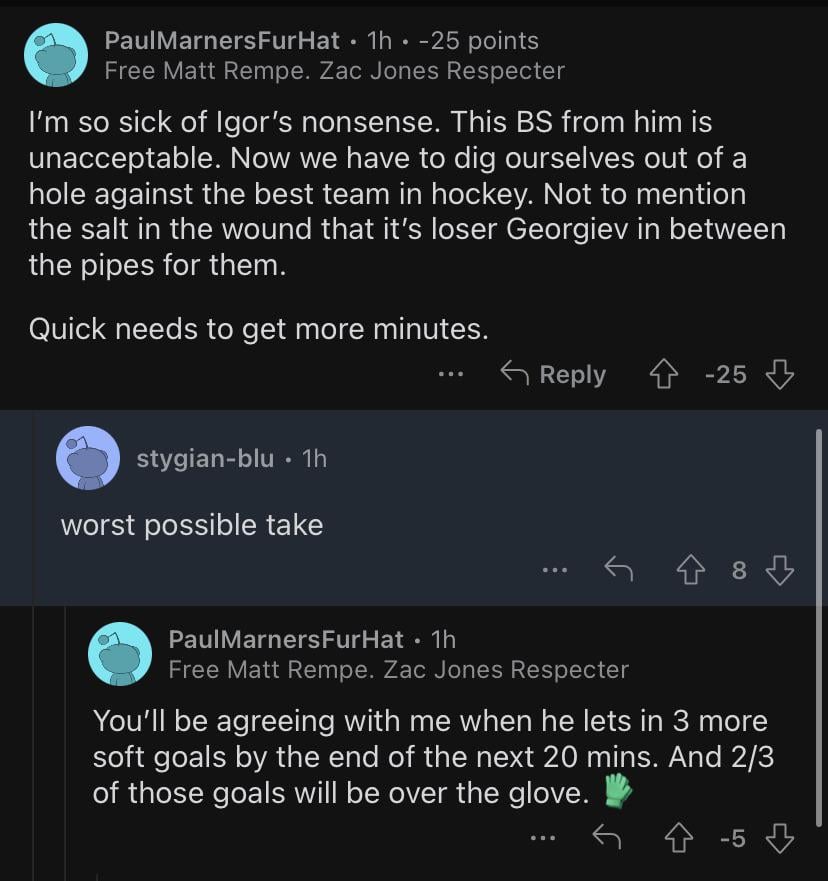Open more options on stygian-blu's comment

pos(554,570)
